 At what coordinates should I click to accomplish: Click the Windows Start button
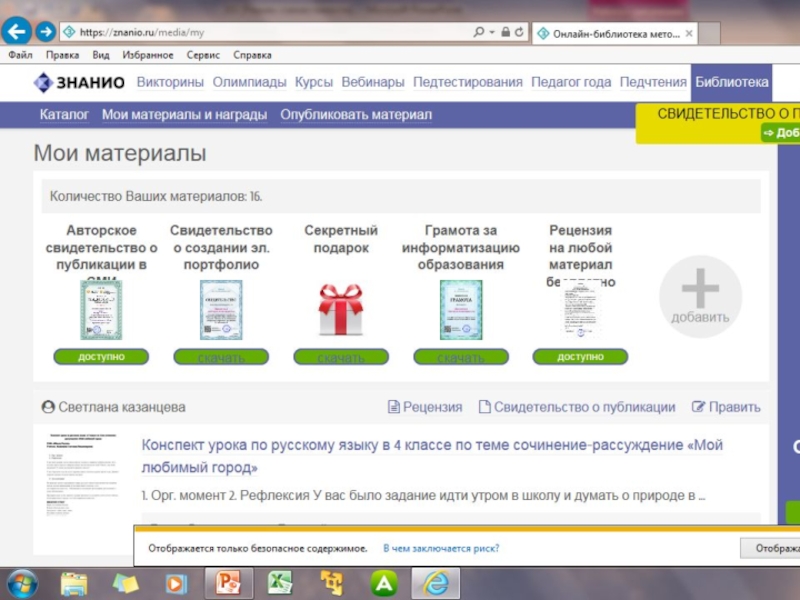22,583
